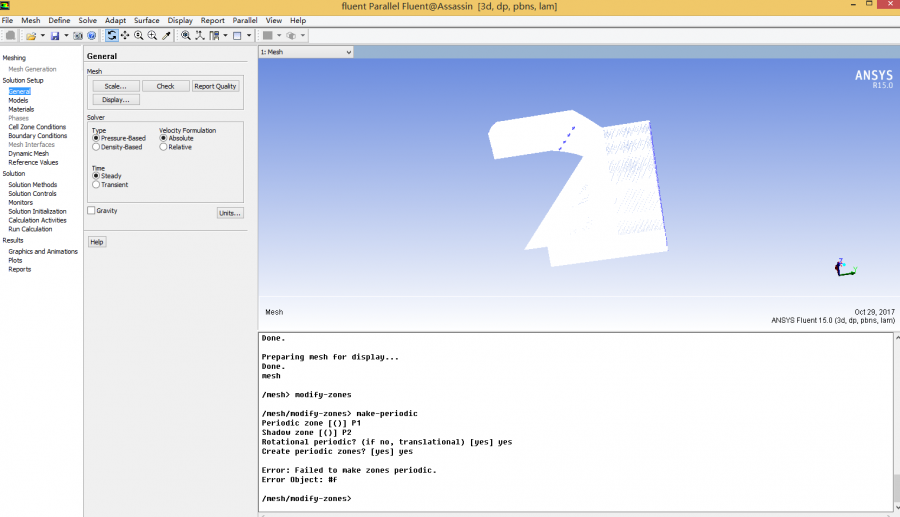
Task: Select Boundary Conditions in the tree
Action: click(38, 136)
